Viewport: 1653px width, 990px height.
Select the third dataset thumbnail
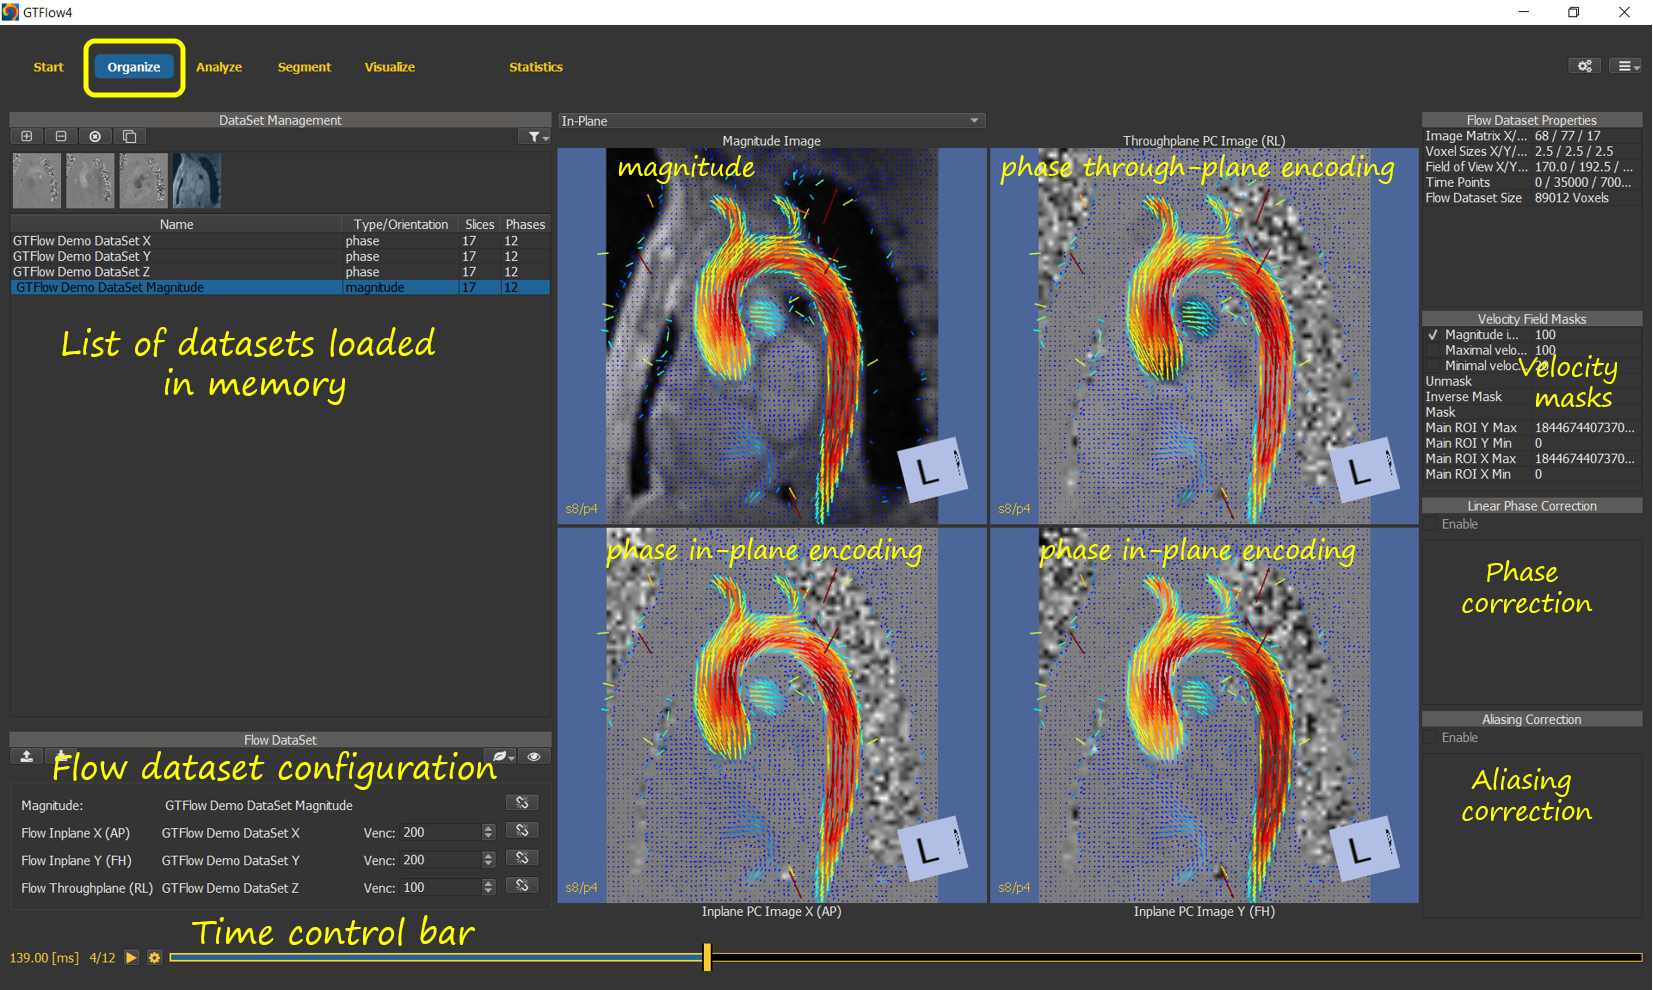click(143, 180)
